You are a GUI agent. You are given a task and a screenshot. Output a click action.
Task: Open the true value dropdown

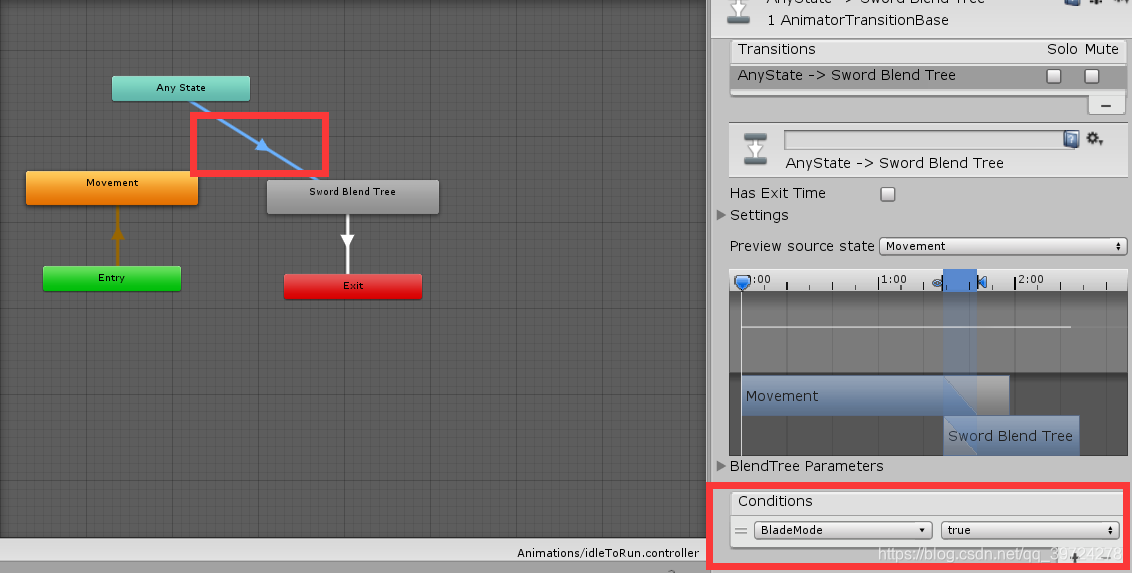point(1030,530)
